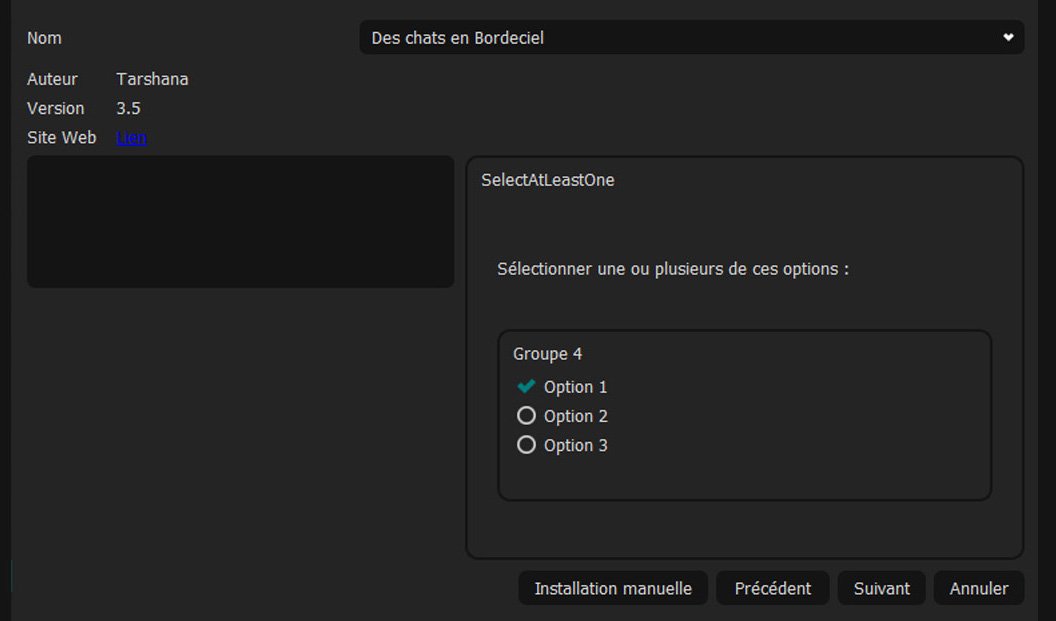Click the Installation manuelle button

613,589
